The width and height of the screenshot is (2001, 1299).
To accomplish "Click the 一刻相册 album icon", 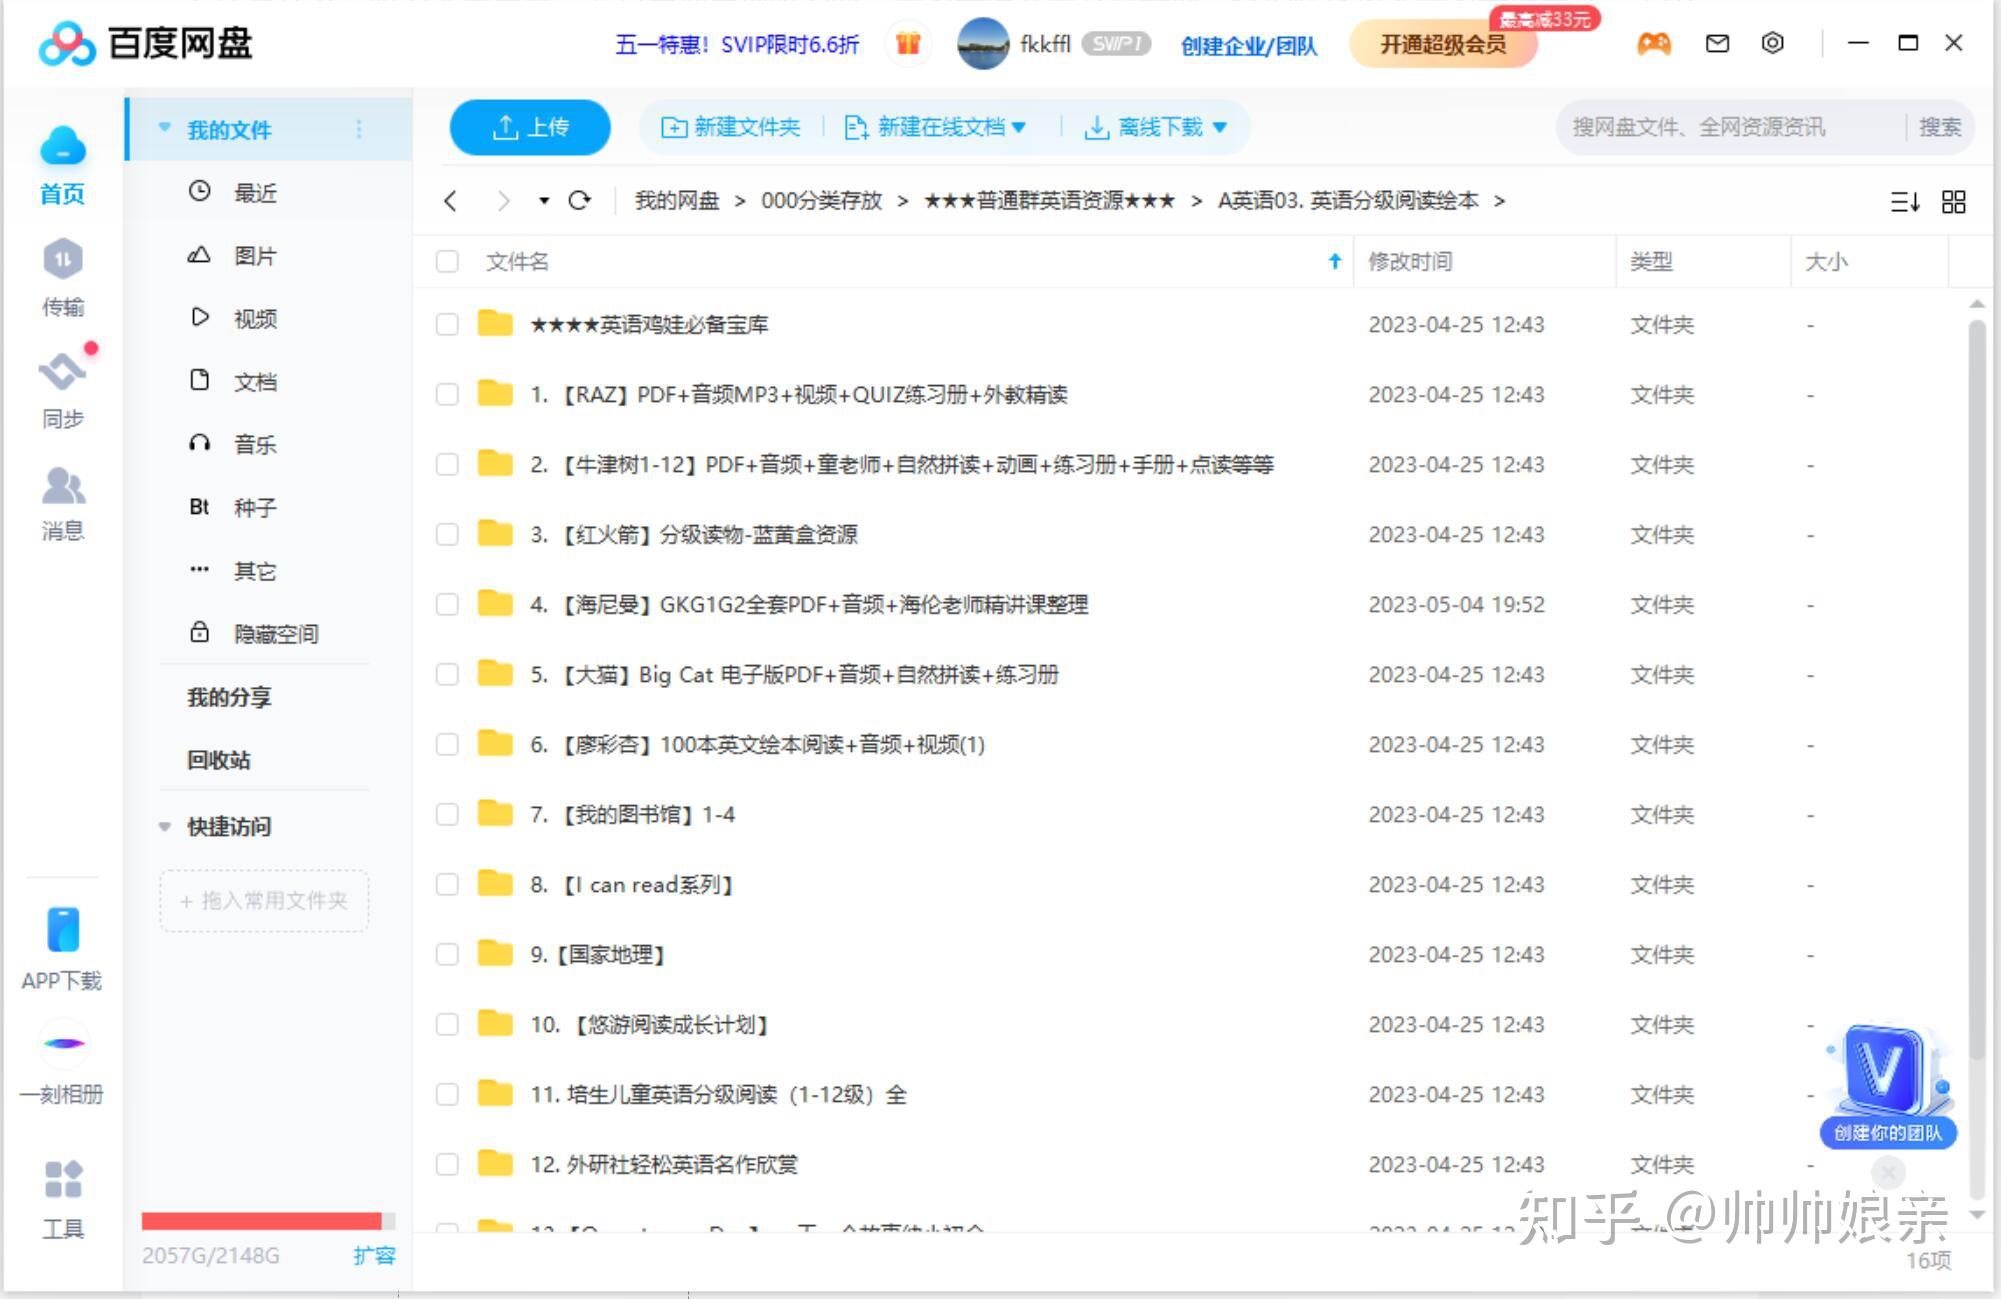I will pos(63,1045).
